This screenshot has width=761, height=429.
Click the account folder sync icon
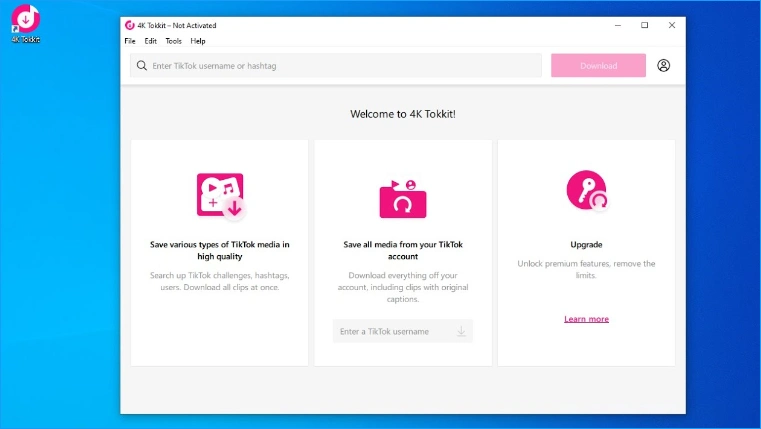pos(403,199)
